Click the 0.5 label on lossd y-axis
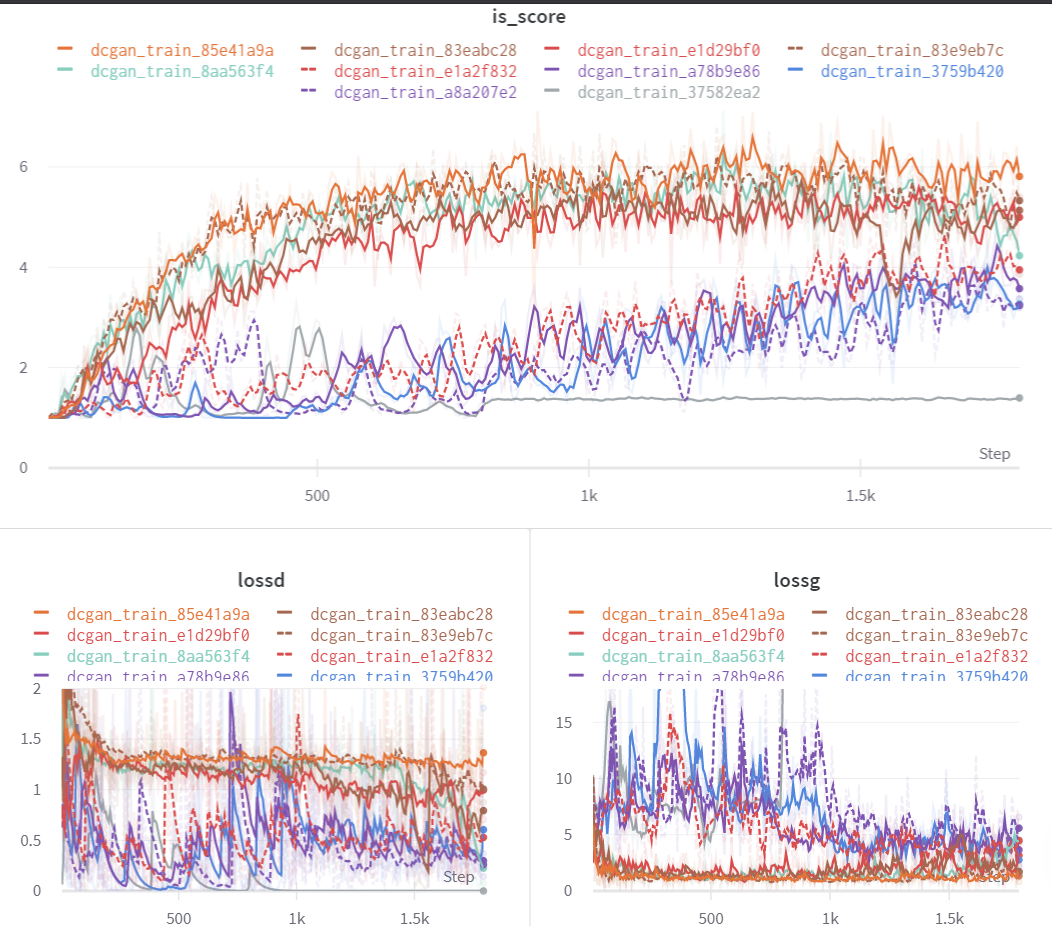The height and width of the screenshot is (926, 1052). click(x=31, y=841)
